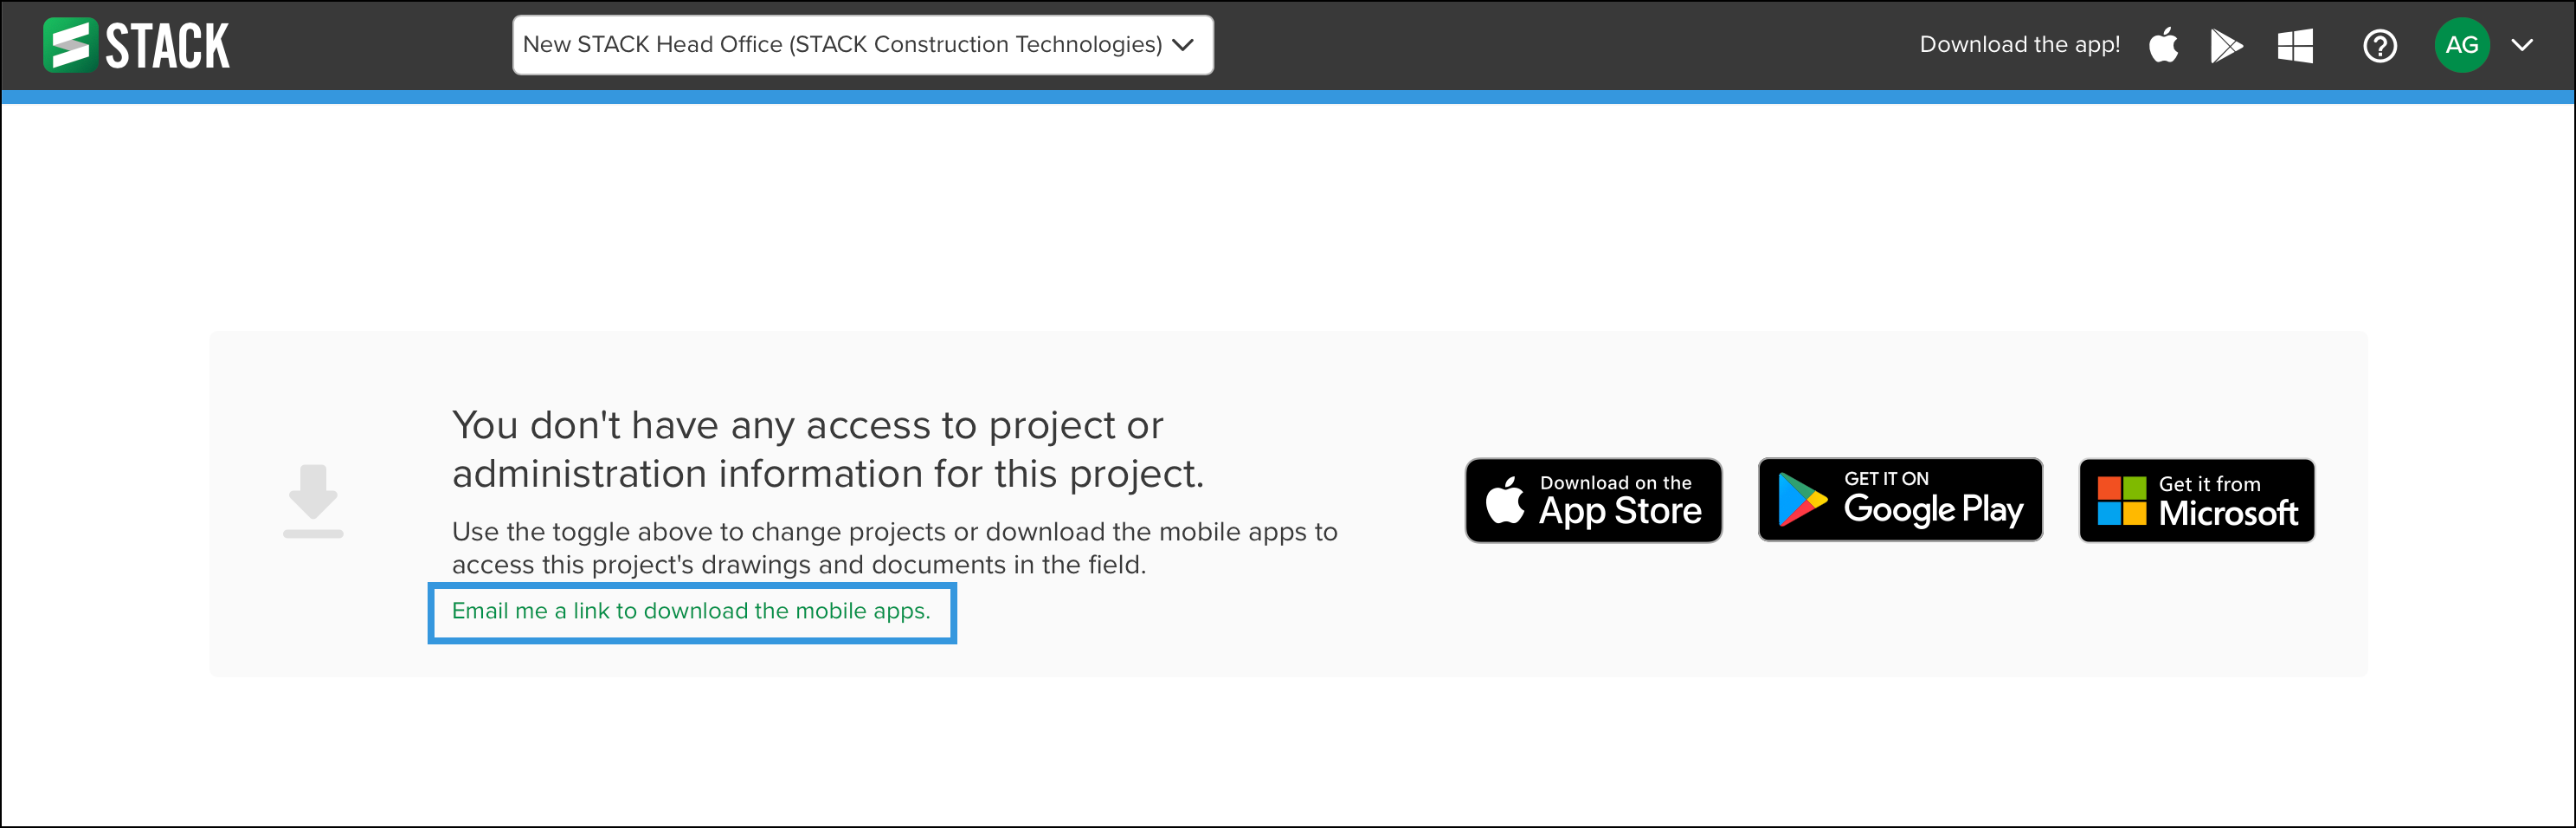The height and width of the screenshot is (828, 2576).
Task: Click the Windows icon in the header
Action: [x=2295, y=45]
